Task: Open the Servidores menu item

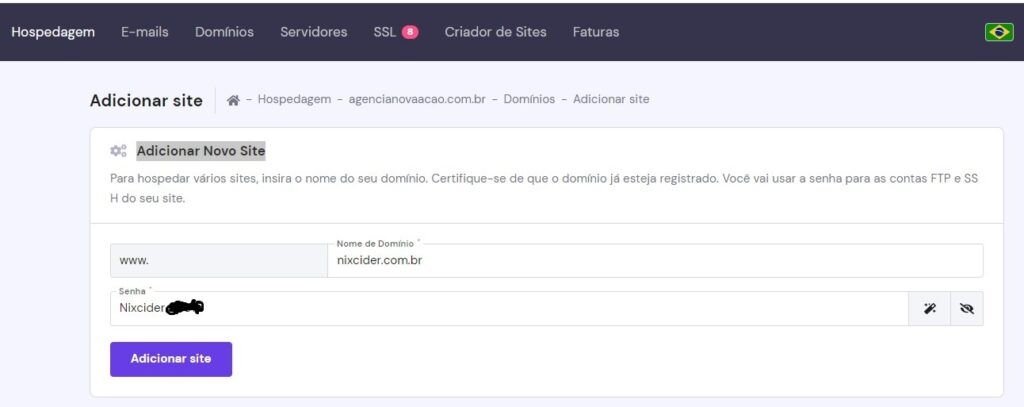Action: [313, 32]
